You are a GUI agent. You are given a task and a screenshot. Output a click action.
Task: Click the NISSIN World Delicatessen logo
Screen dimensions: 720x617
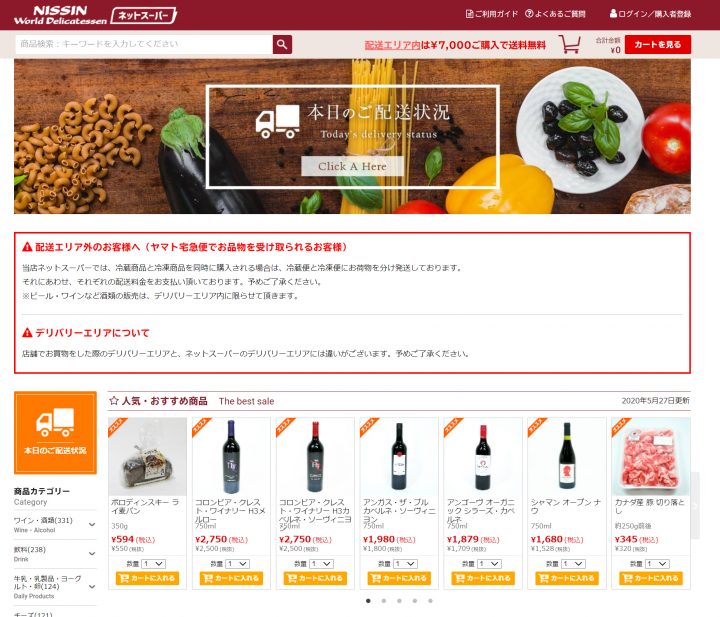click(x=60, y=15)
